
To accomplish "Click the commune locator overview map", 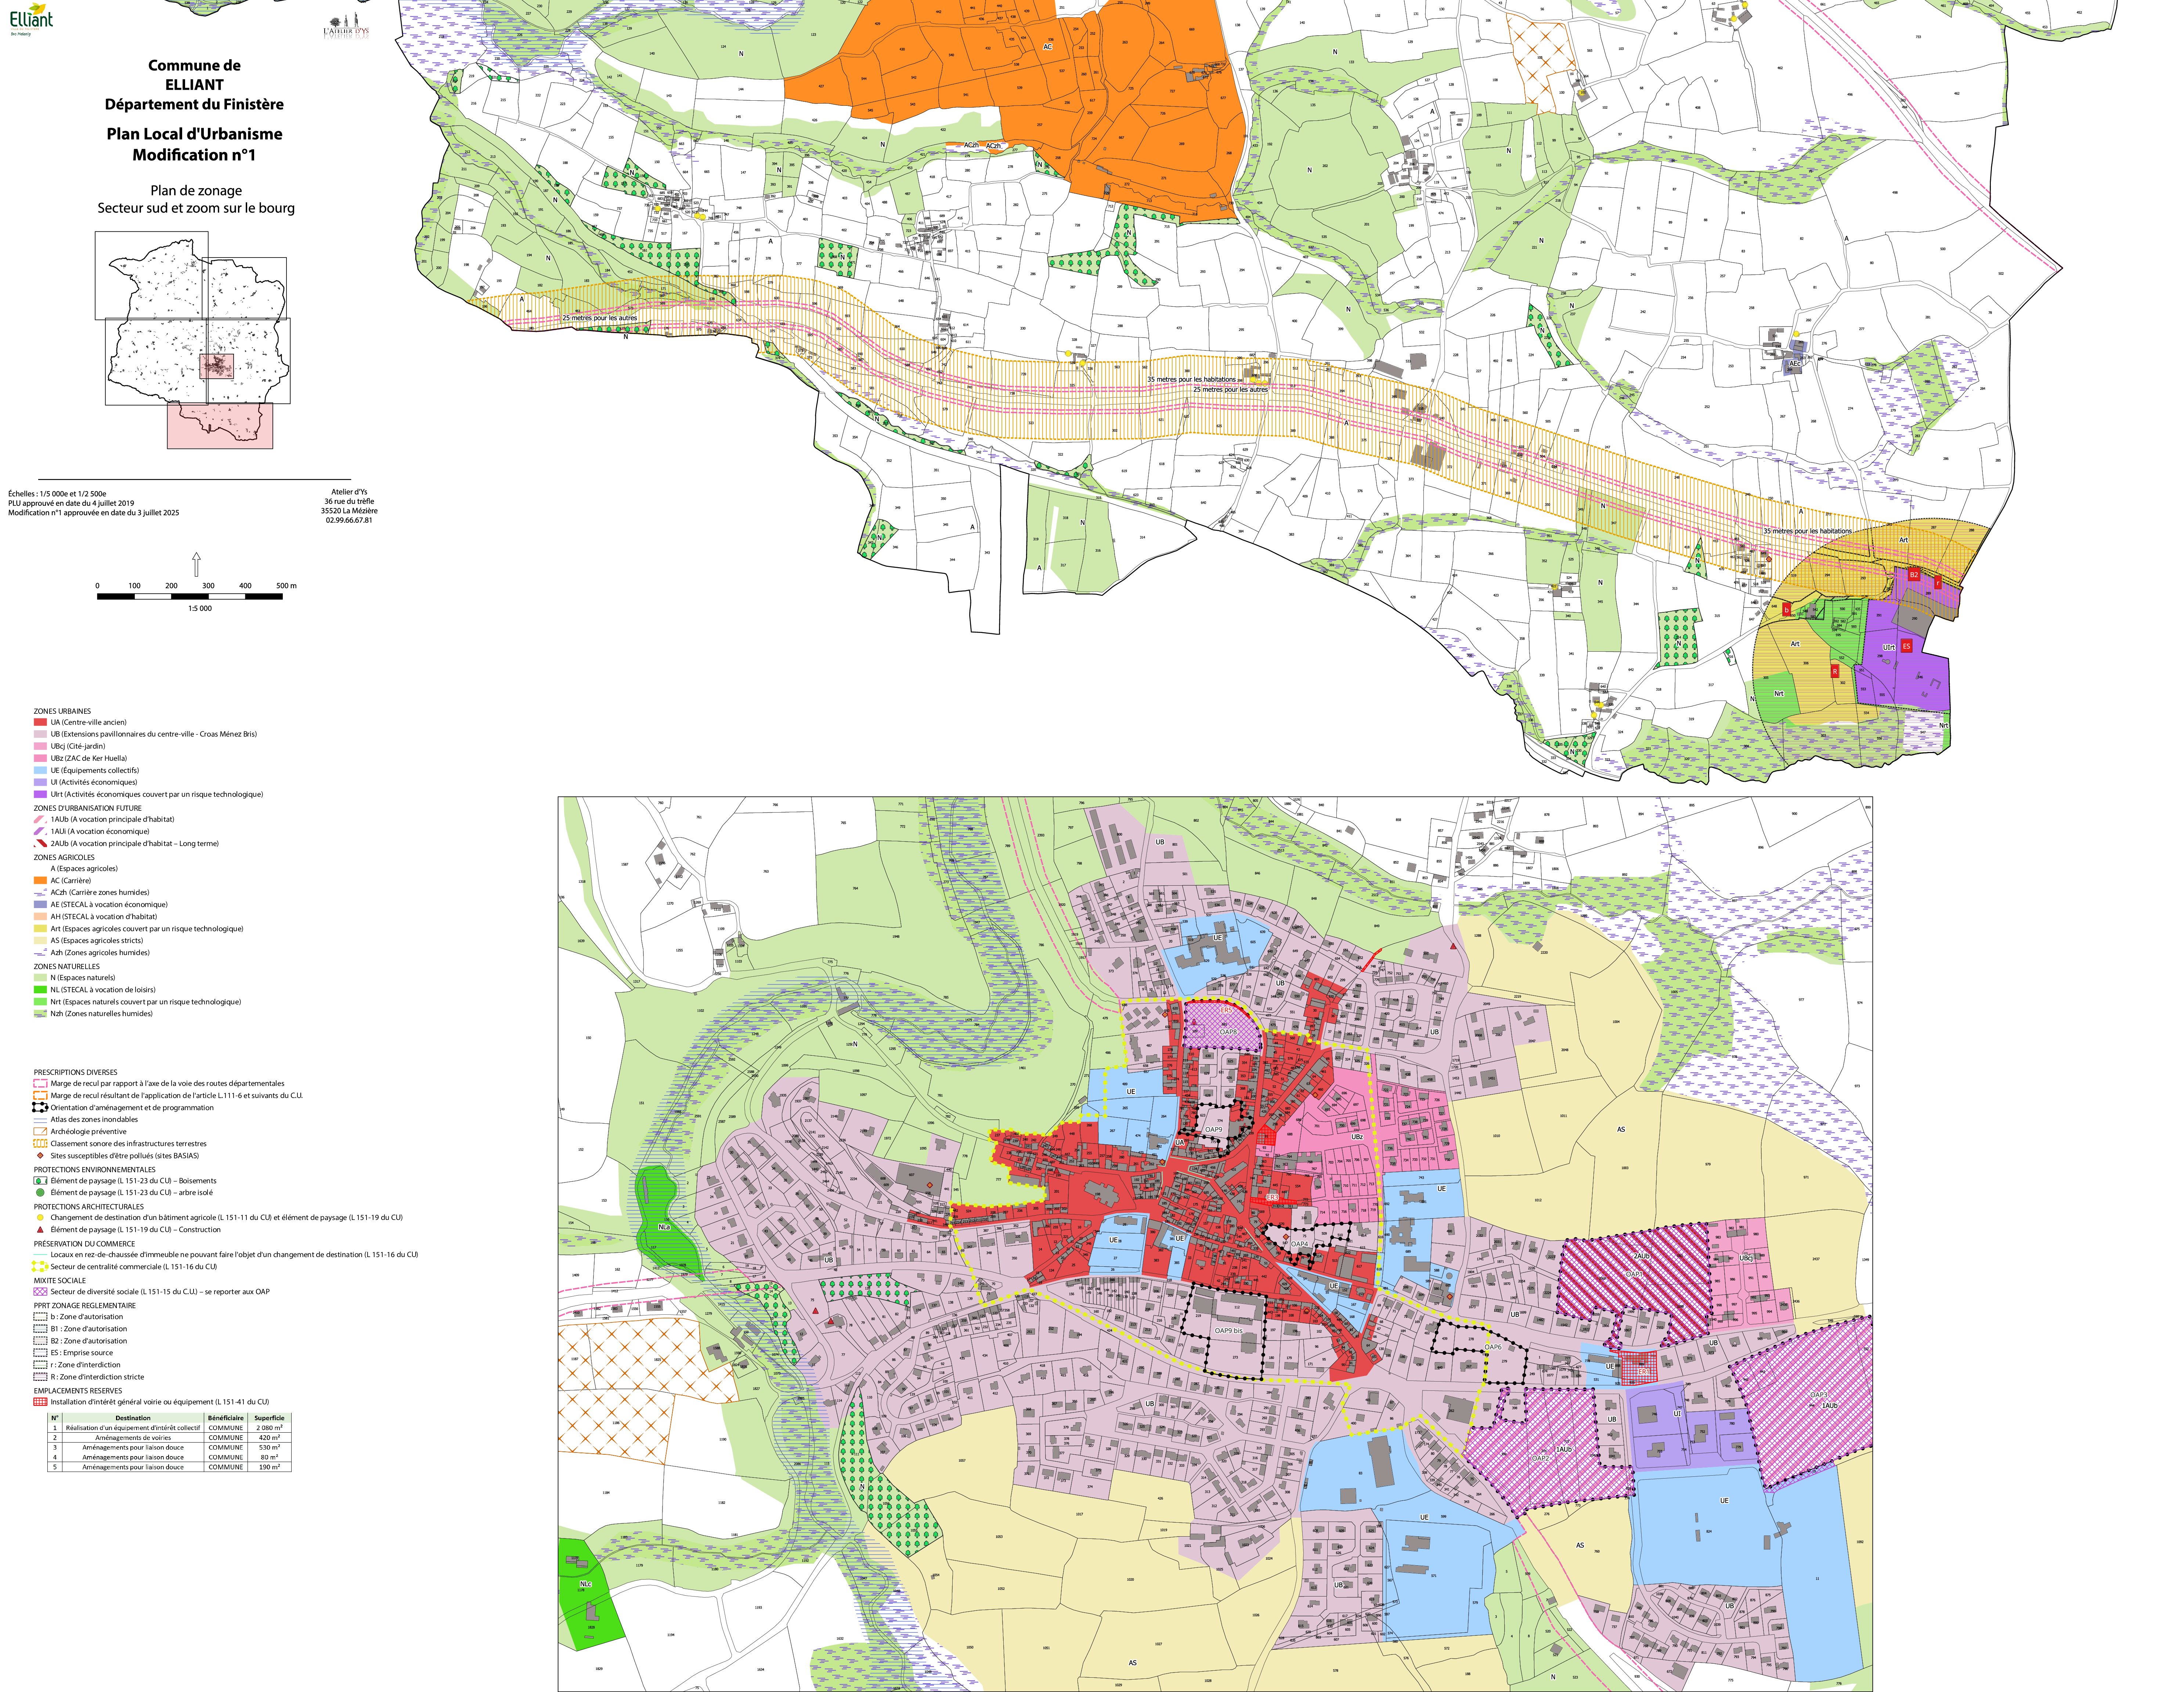I will click(x=193, y=340).
